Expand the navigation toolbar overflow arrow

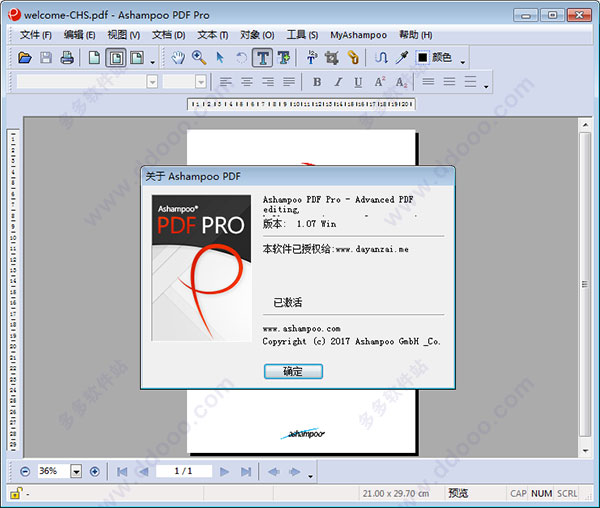[x=310, y=476]
